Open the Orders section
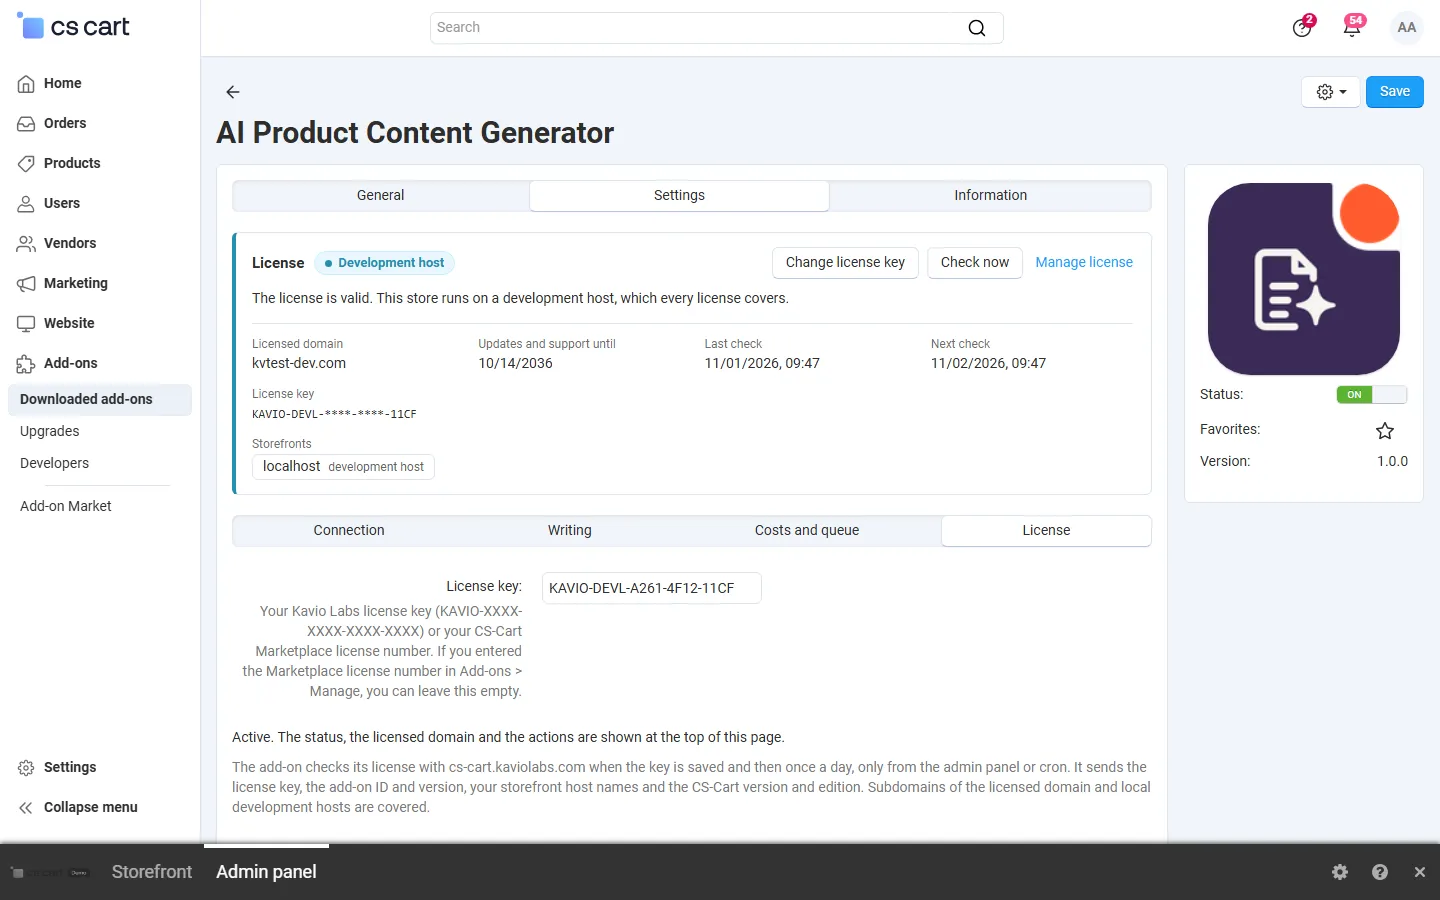The width and height of the screenshot is (1440, 900). tap(64, 123)
